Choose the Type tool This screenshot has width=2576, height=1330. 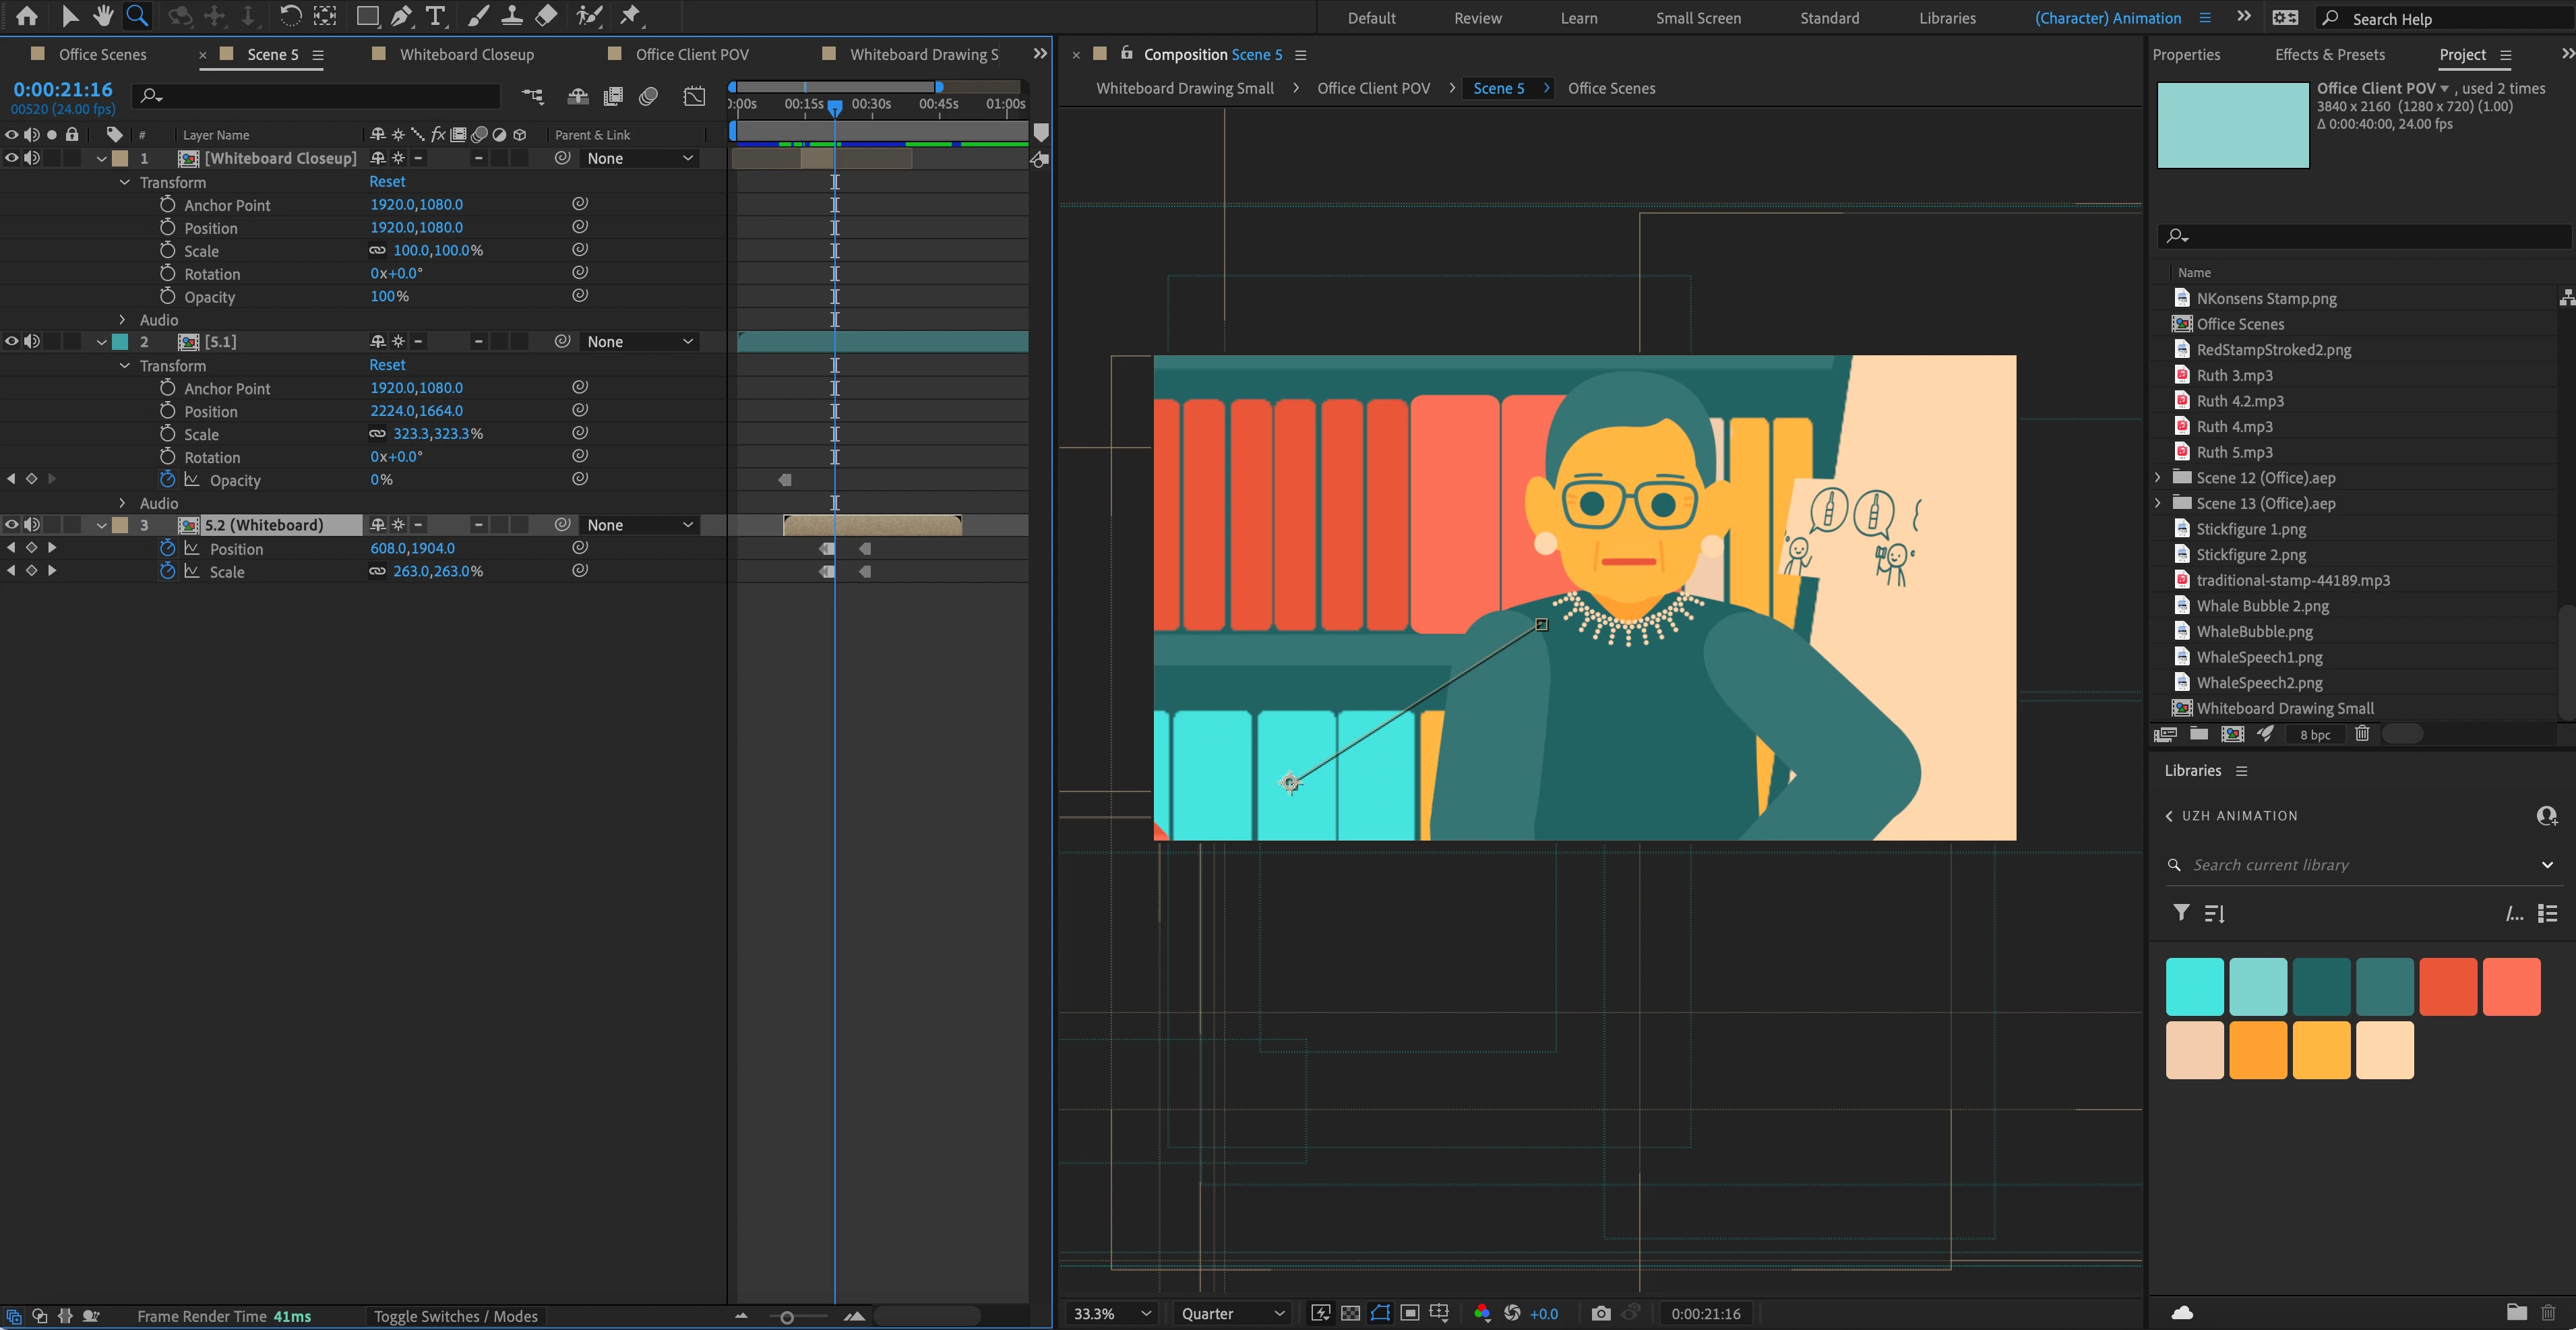435,16
